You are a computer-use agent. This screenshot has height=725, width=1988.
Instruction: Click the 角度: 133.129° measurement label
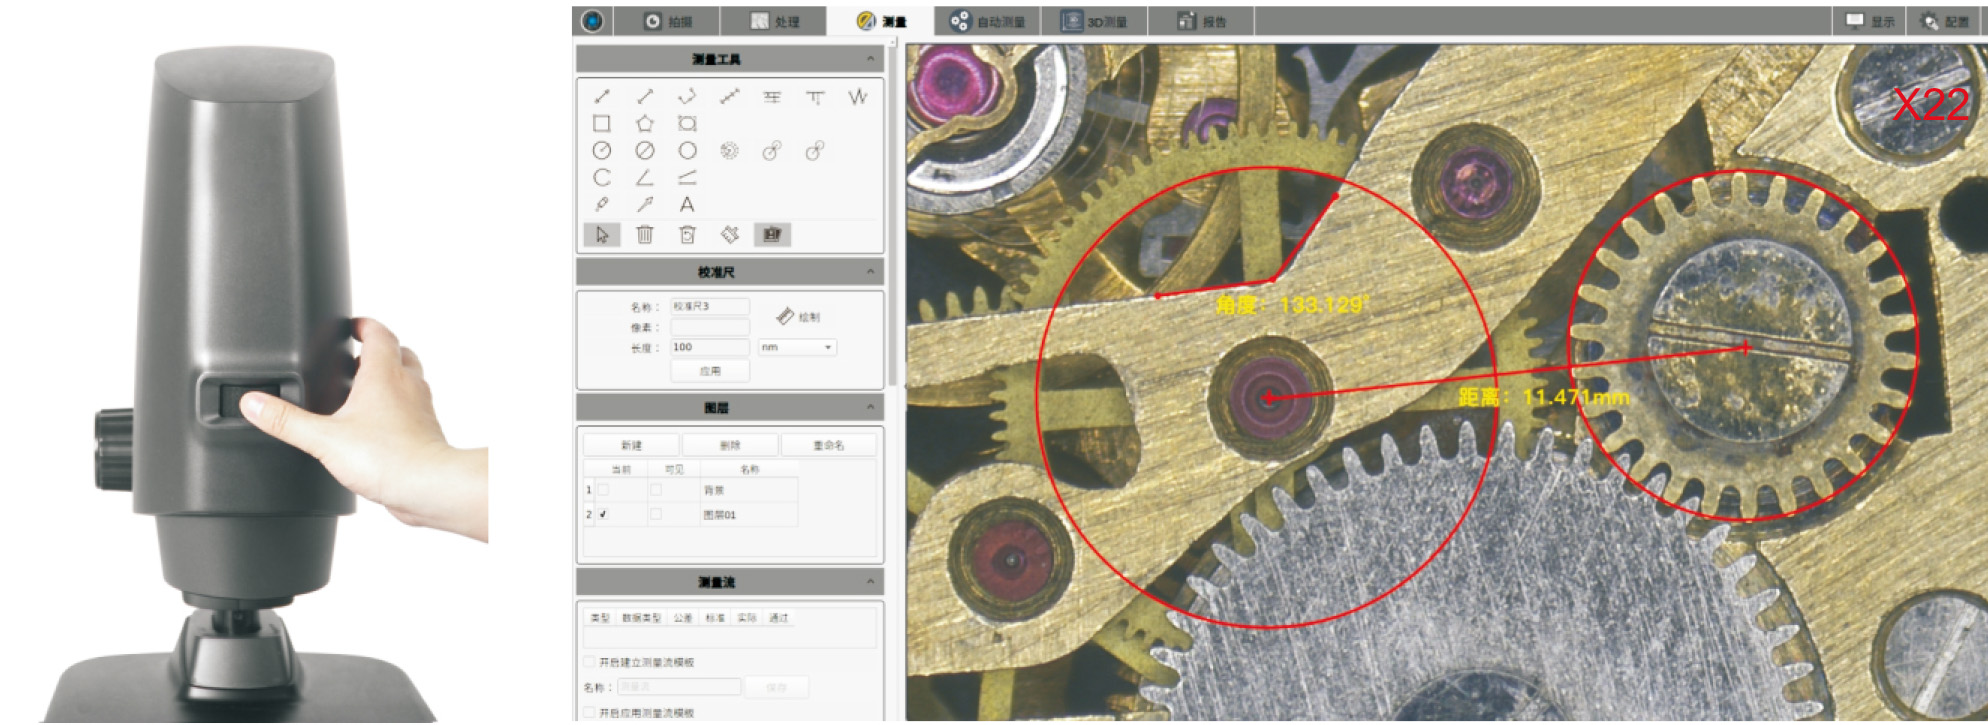(x=1291, y=304)
